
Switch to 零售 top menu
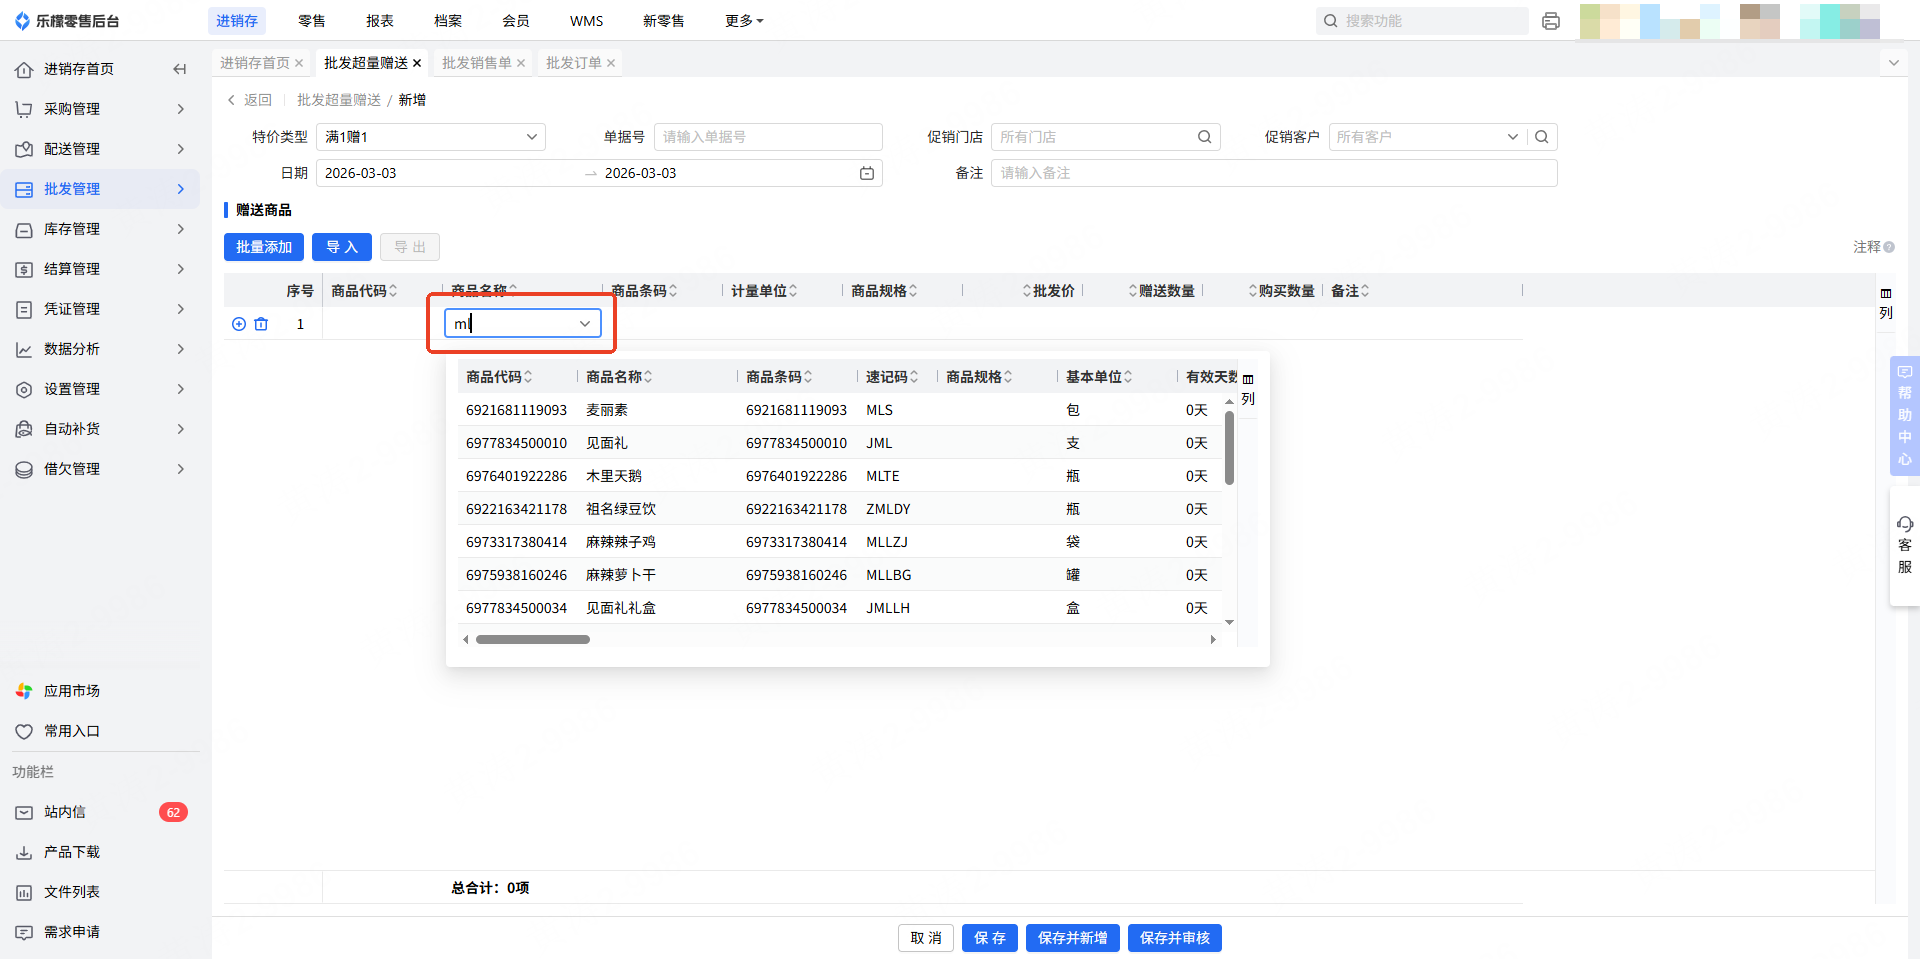pos(312,21)
